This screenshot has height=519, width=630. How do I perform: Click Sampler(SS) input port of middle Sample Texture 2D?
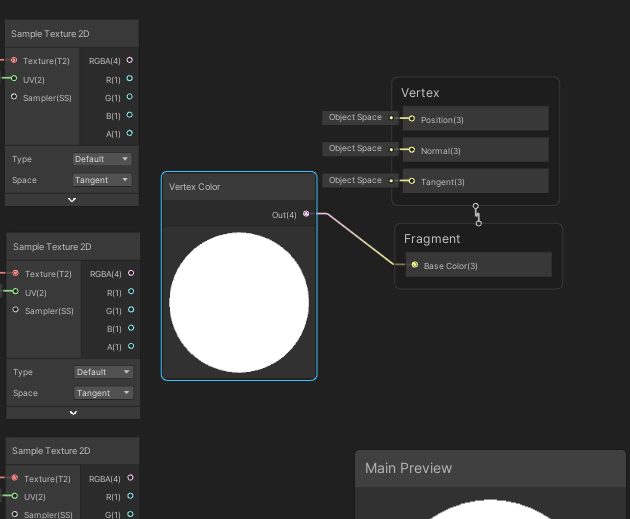[x=16, y=310]
